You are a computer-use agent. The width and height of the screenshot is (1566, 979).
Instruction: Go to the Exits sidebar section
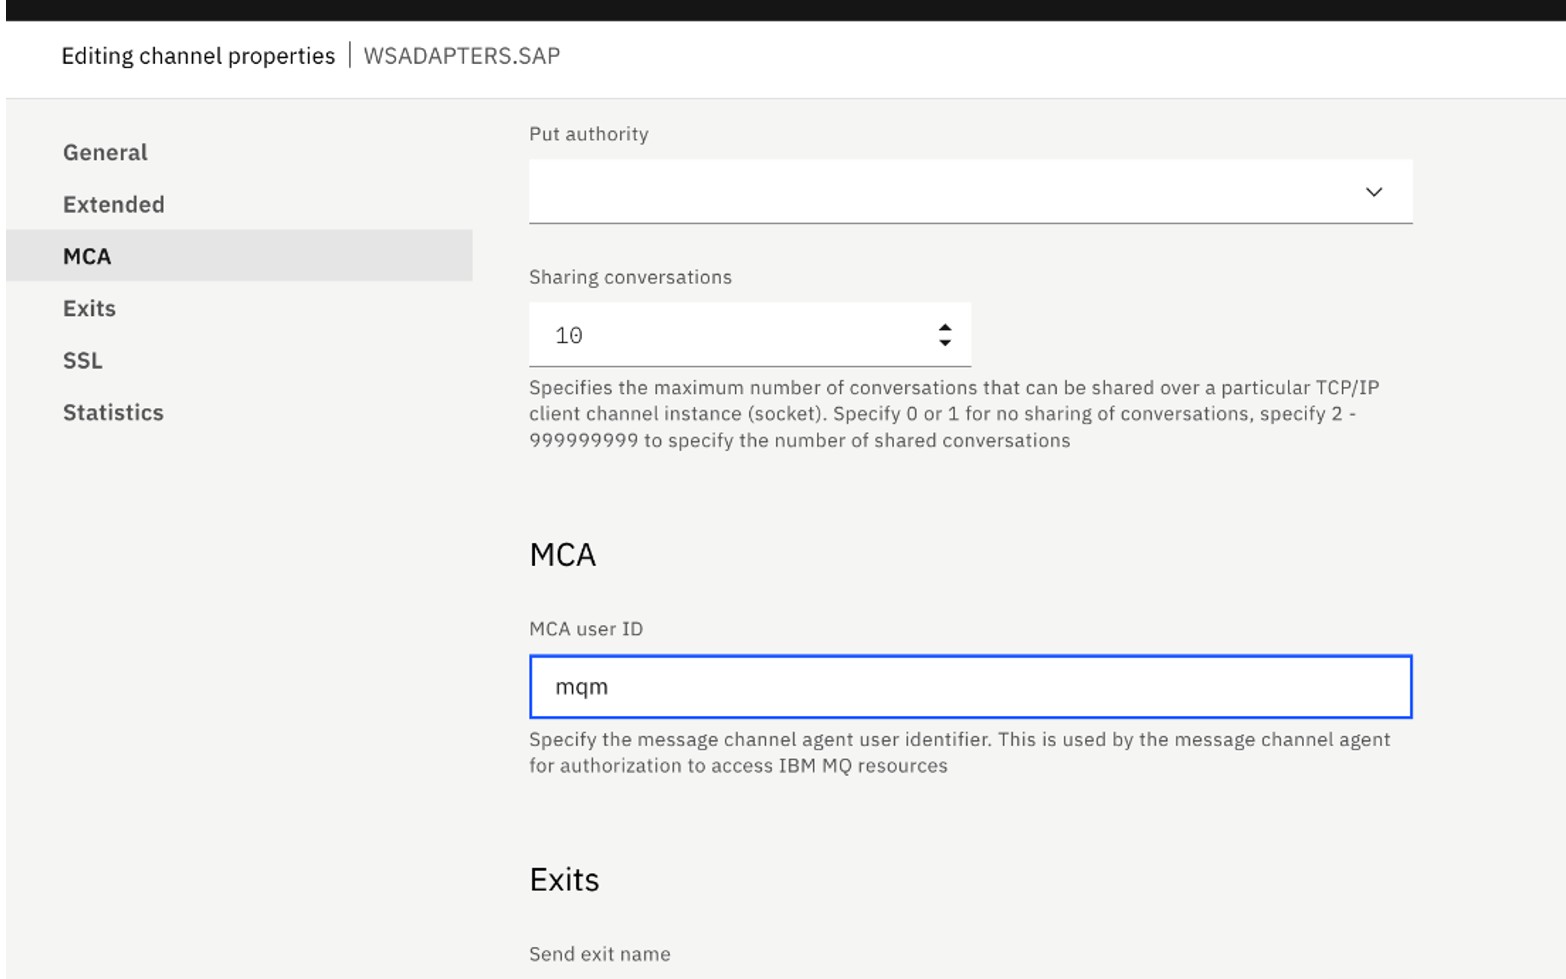(89, 308)
